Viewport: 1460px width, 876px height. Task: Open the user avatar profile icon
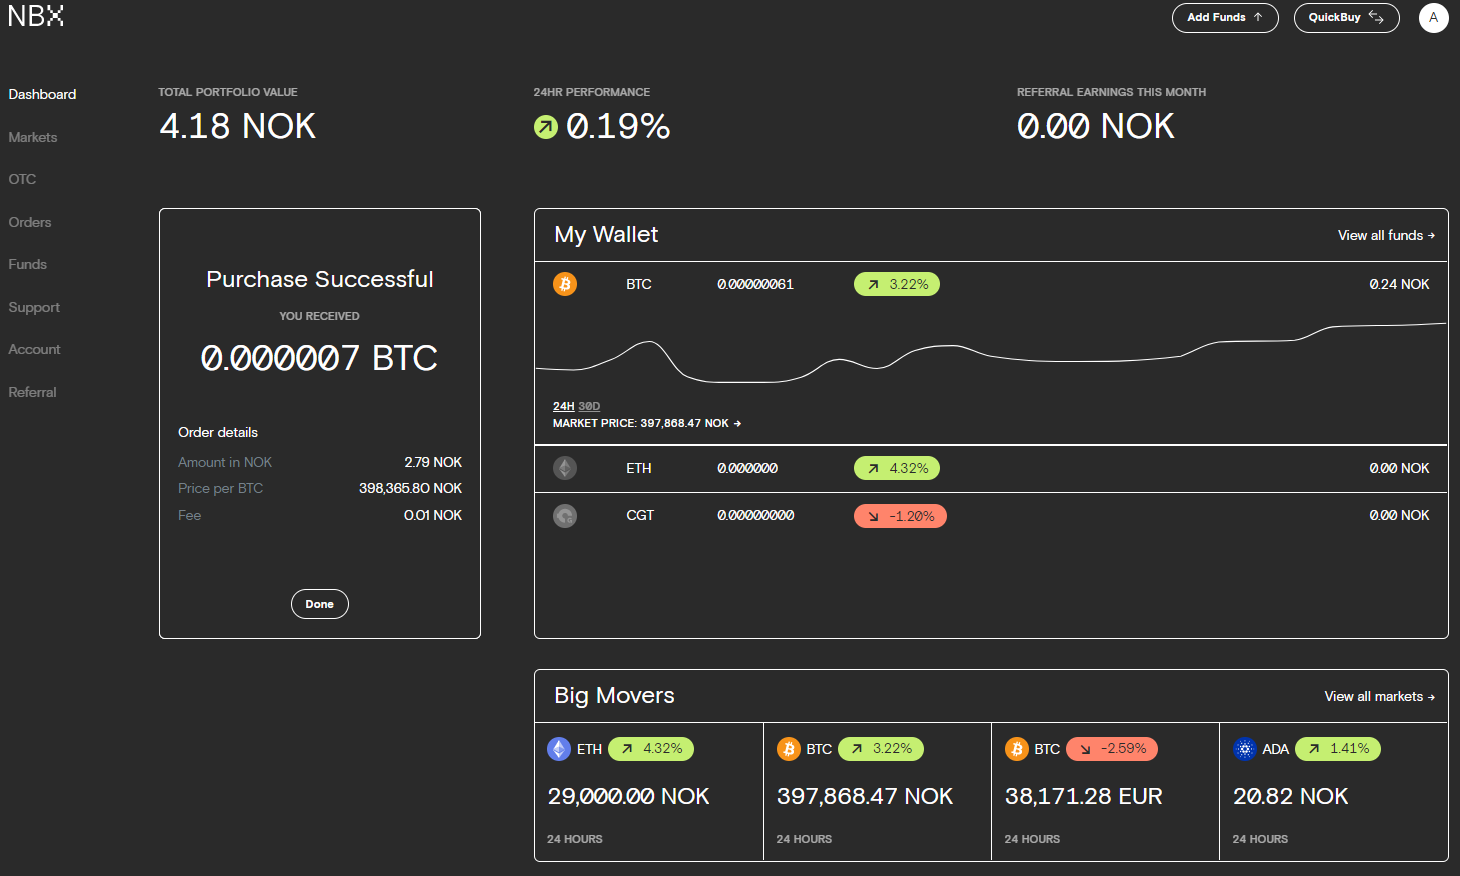[1433, 18]
